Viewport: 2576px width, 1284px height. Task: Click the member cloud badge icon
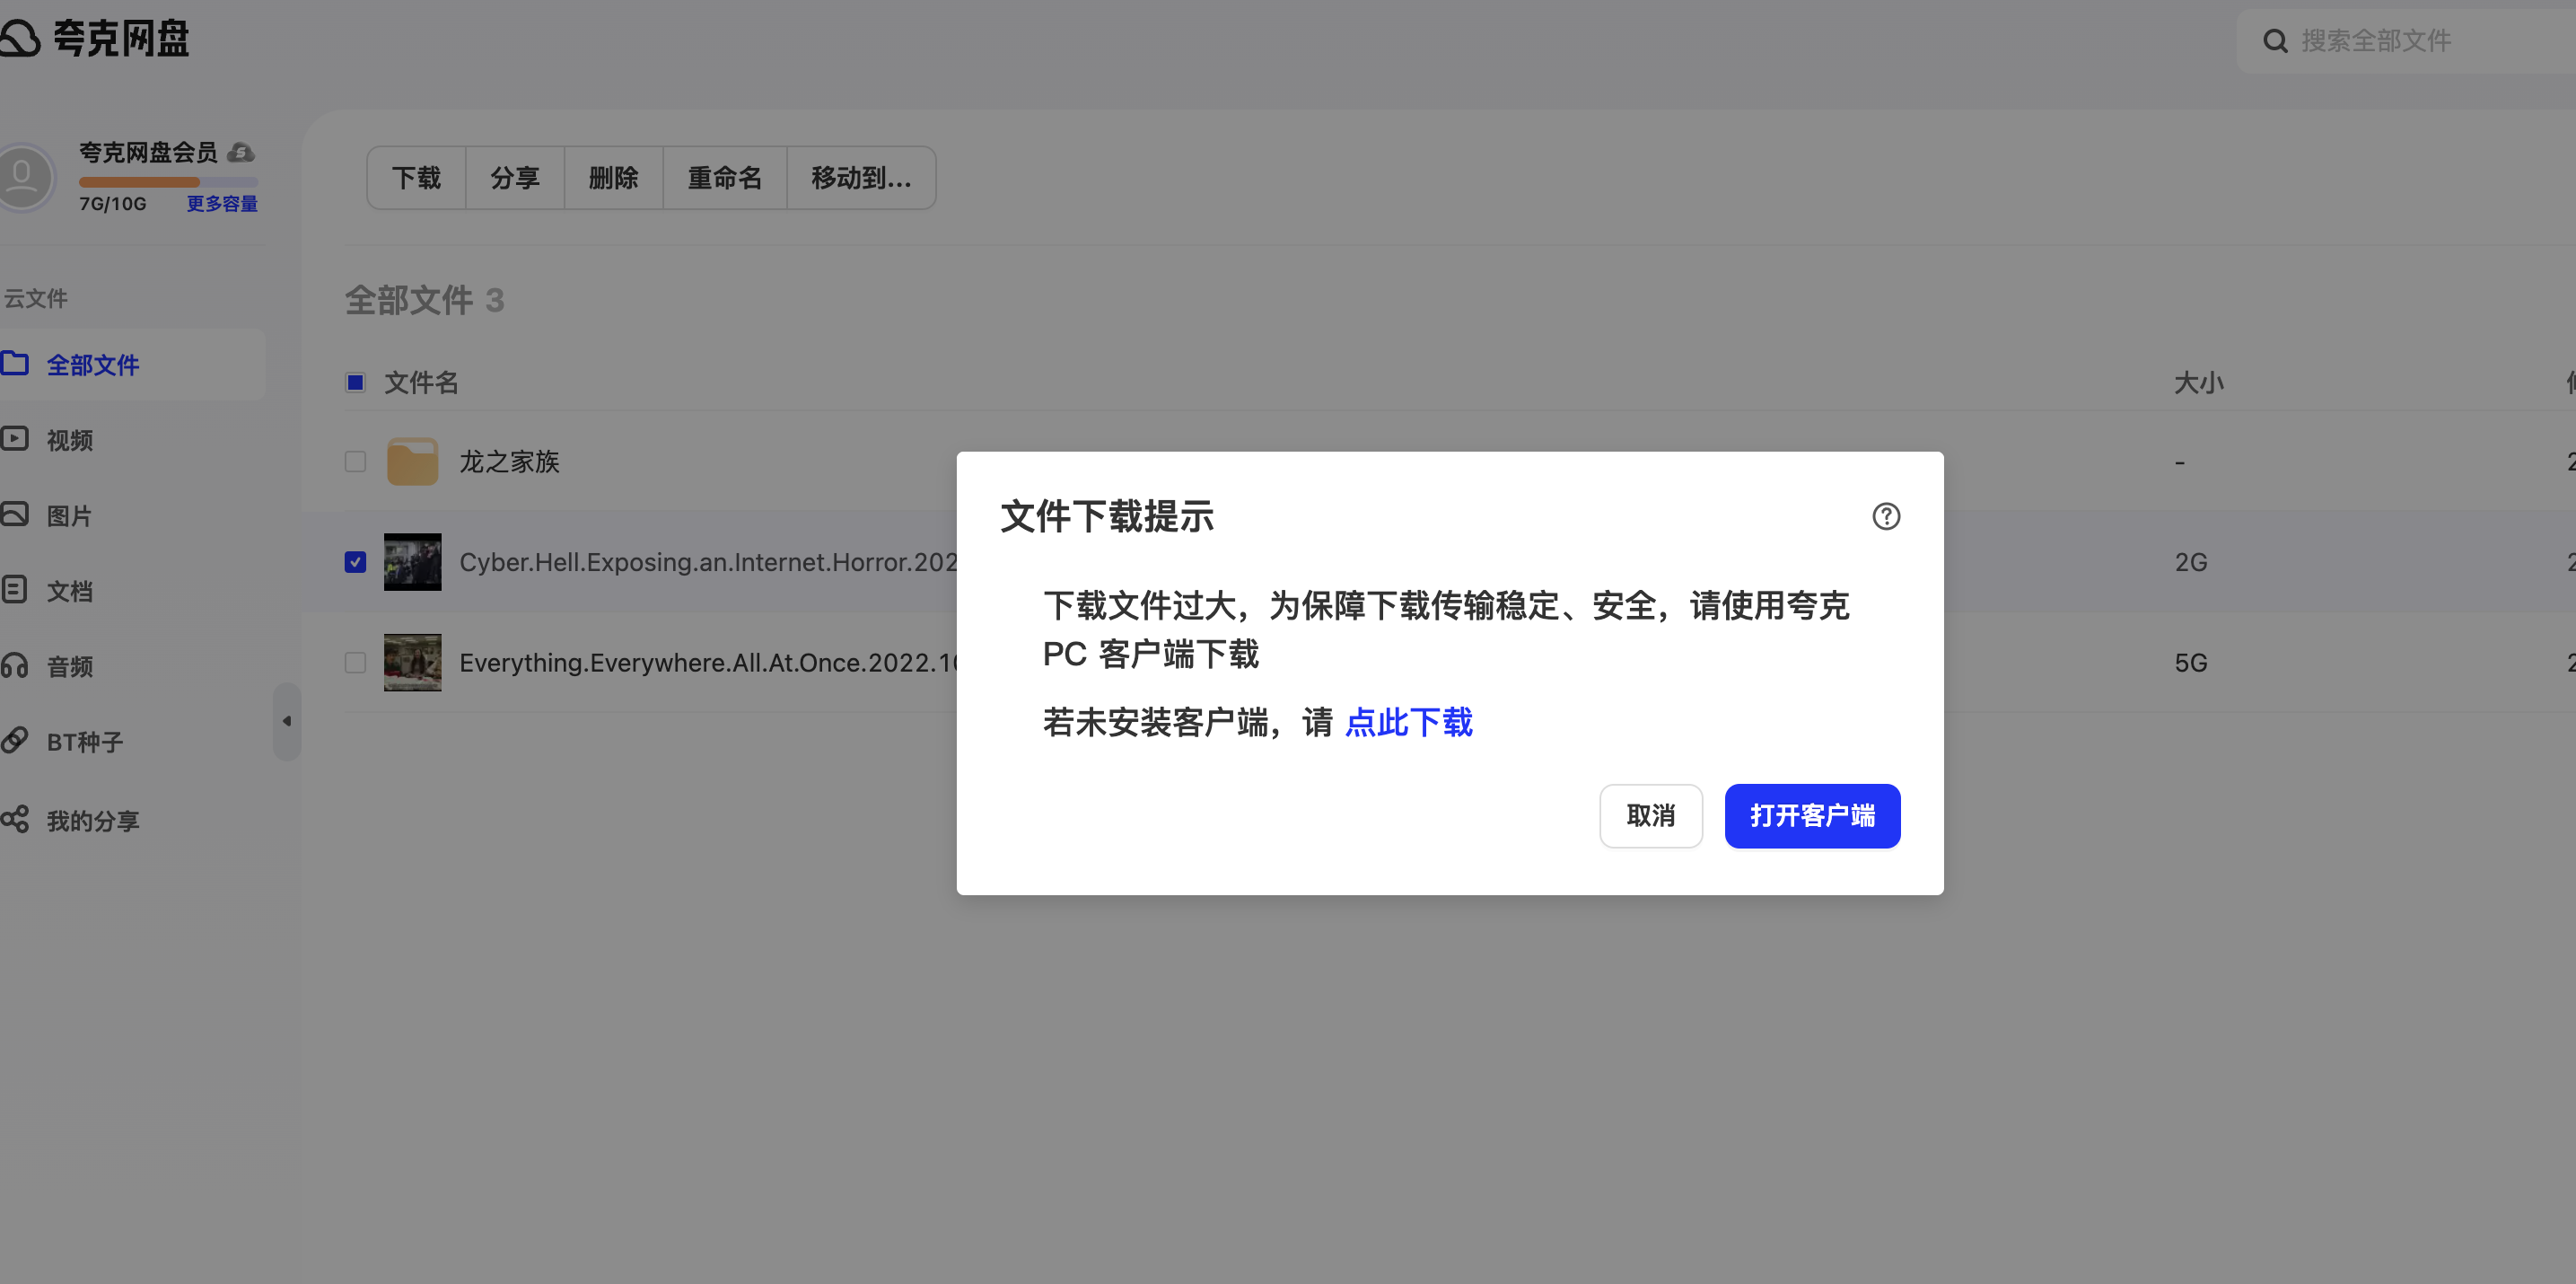click(x=241, y=152)
